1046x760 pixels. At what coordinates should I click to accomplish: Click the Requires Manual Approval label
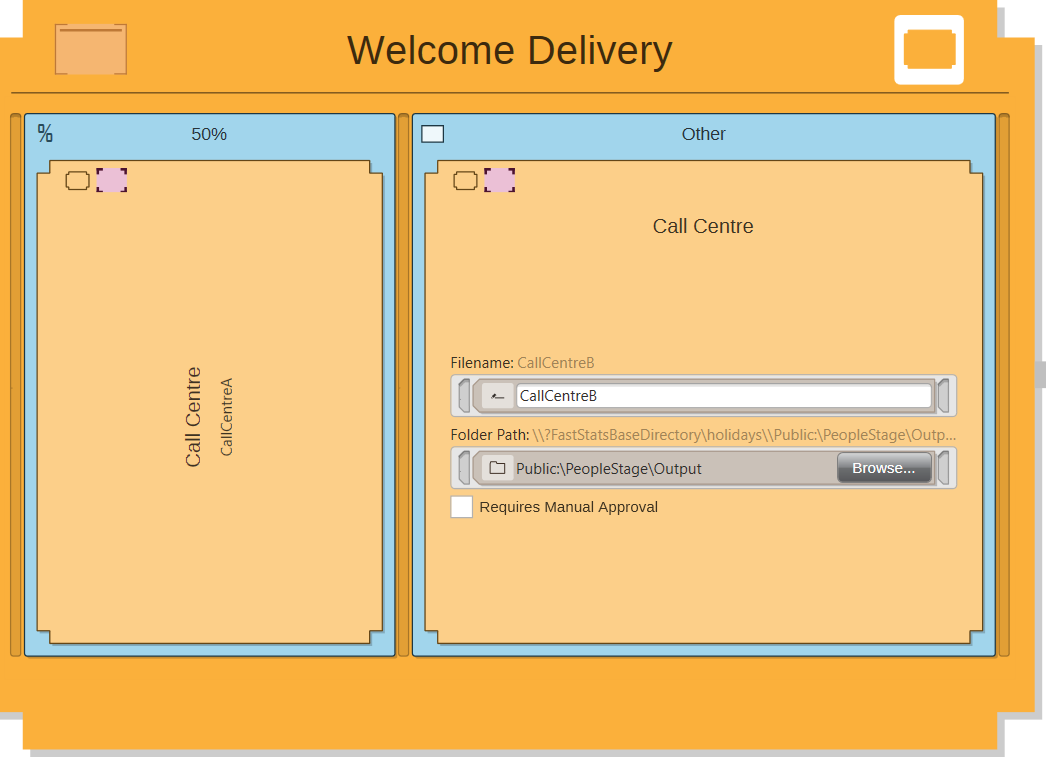pos(568,507)
